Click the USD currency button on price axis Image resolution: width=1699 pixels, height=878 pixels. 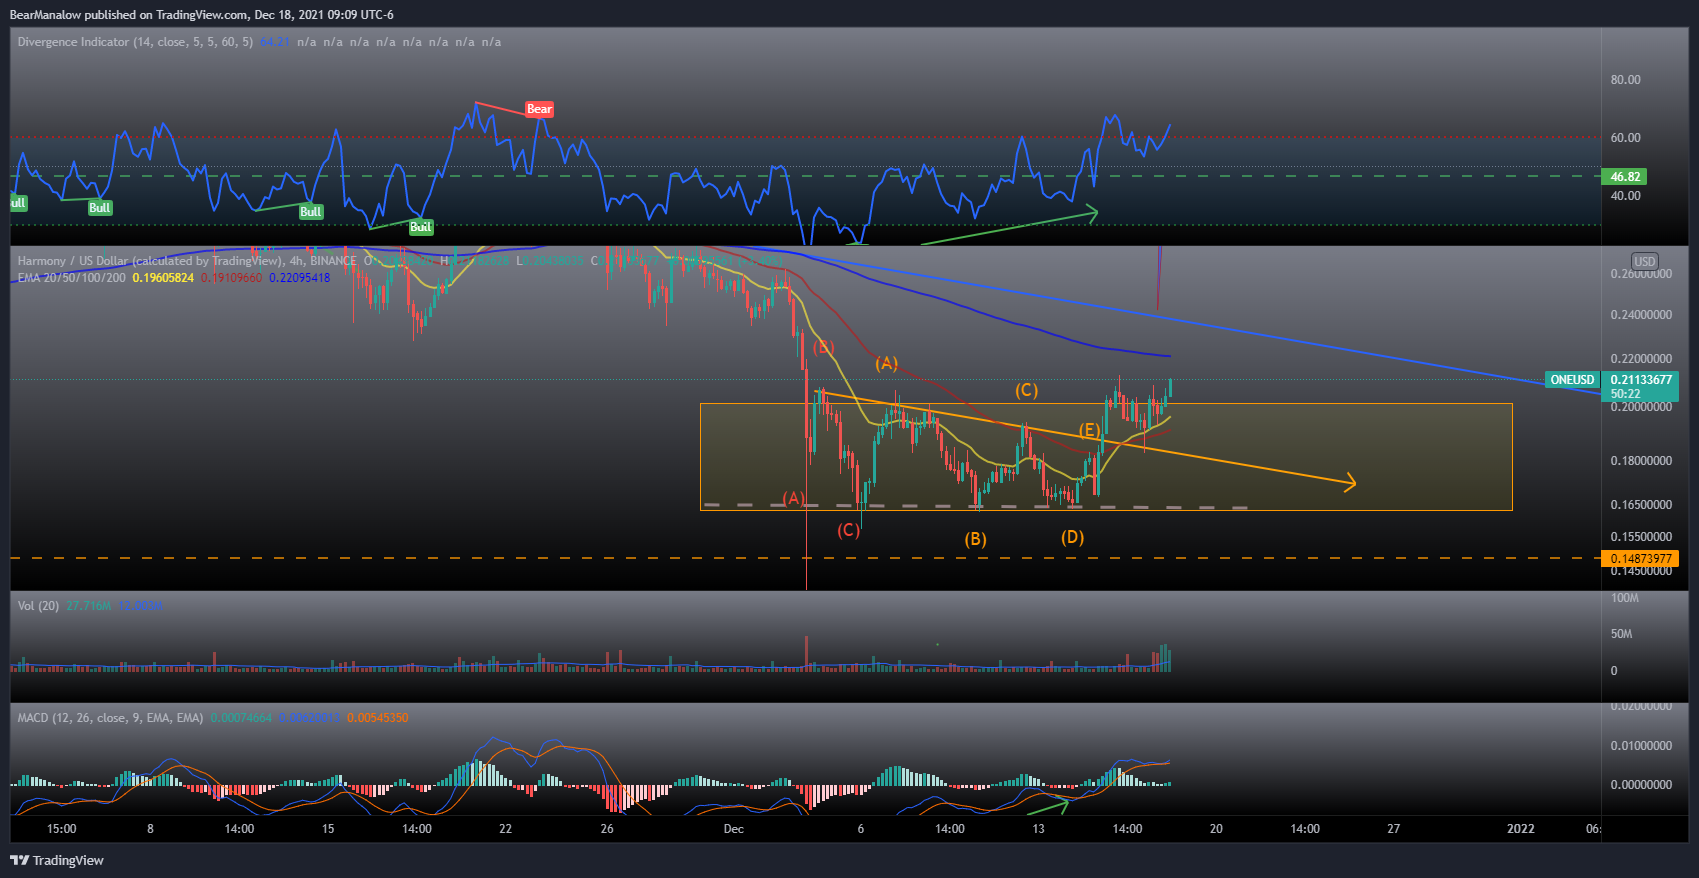[x=1644, y=261]
